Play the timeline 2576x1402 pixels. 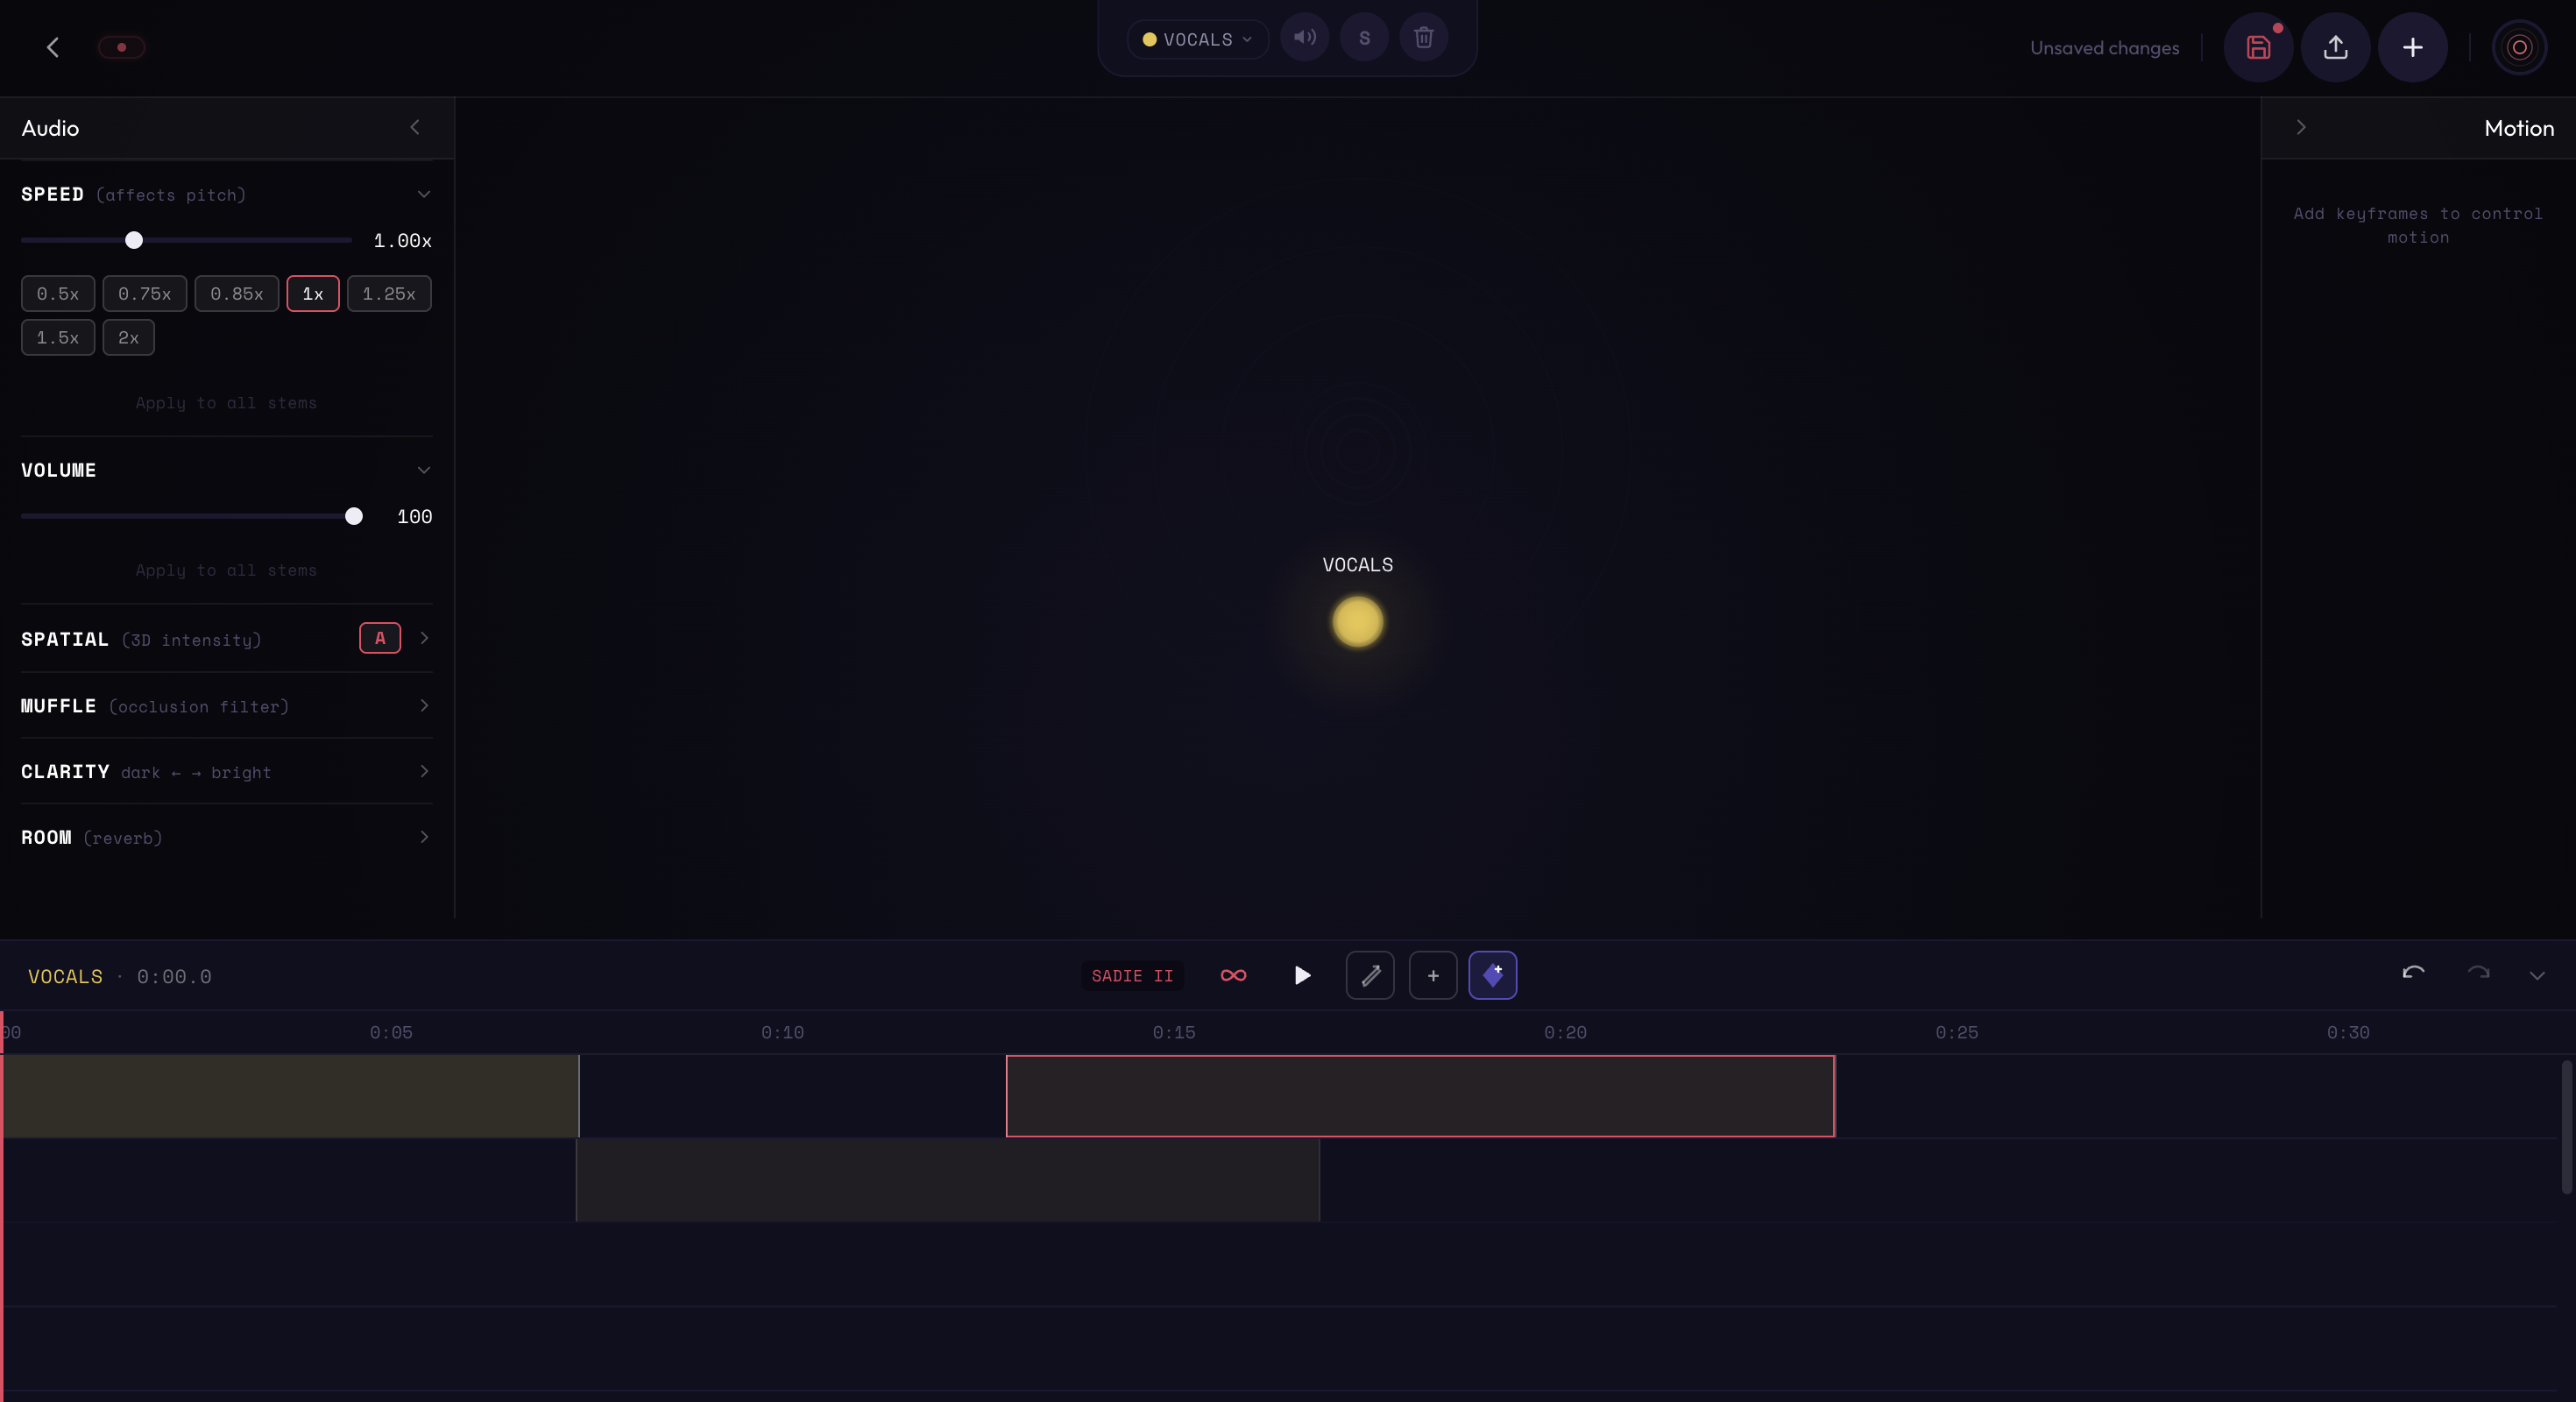click(x=1302, y=976)
